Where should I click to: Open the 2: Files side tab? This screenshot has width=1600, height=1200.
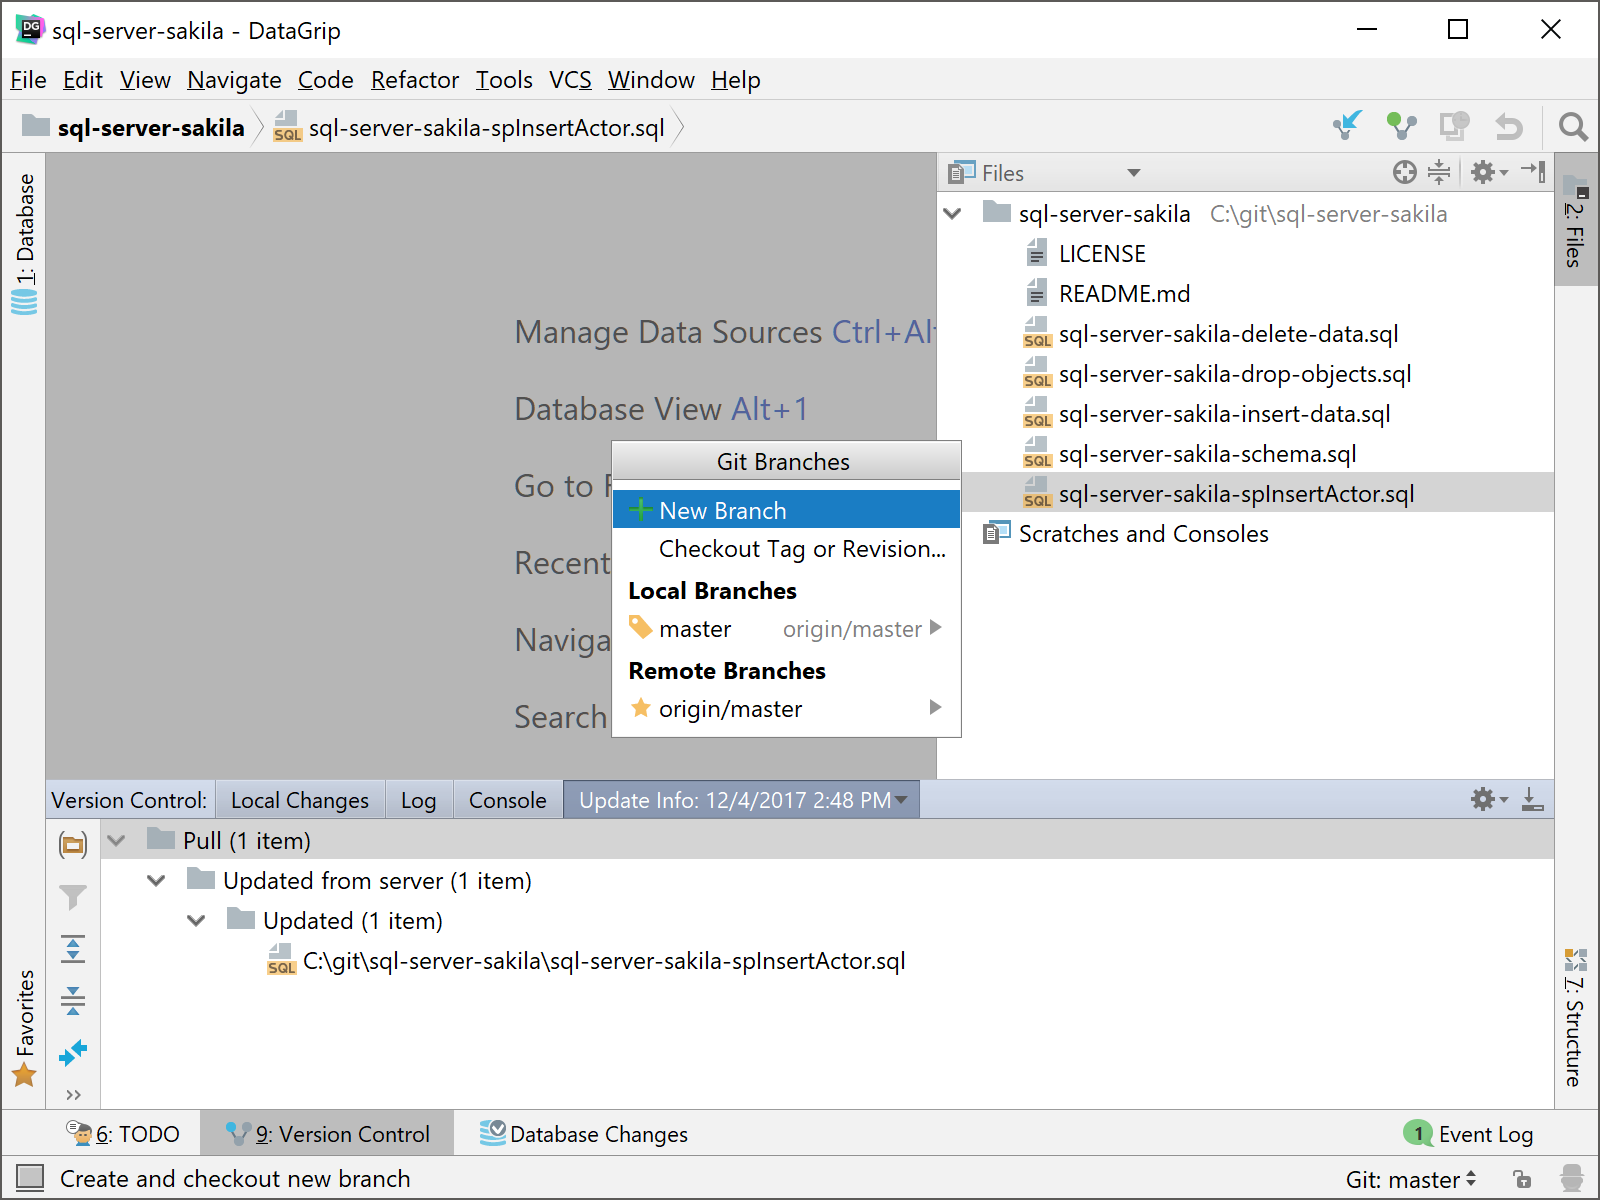[x=1575, y=221]
